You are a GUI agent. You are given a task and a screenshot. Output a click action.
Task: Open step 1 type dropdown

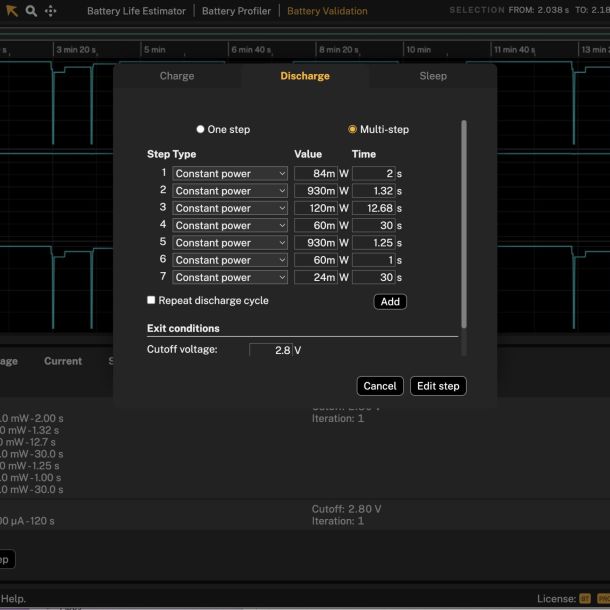[x=229, y=174]
